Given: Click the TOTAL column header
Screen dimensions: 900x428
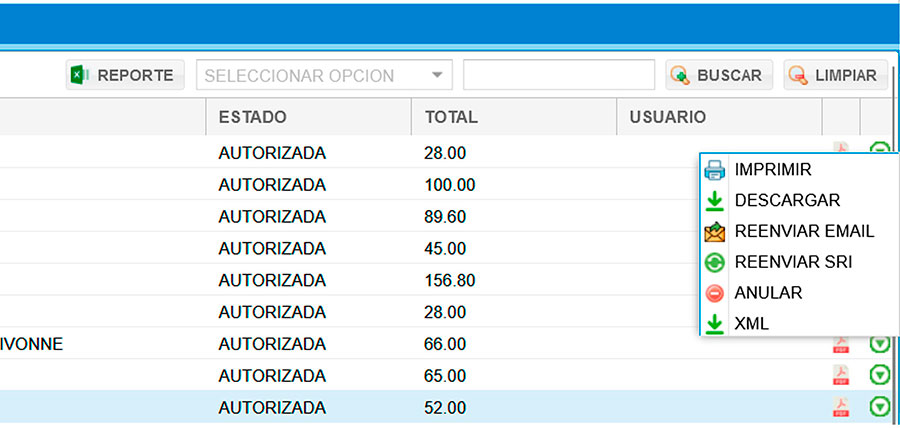Looking at the screenshot, I should click(x=451, y=117).
